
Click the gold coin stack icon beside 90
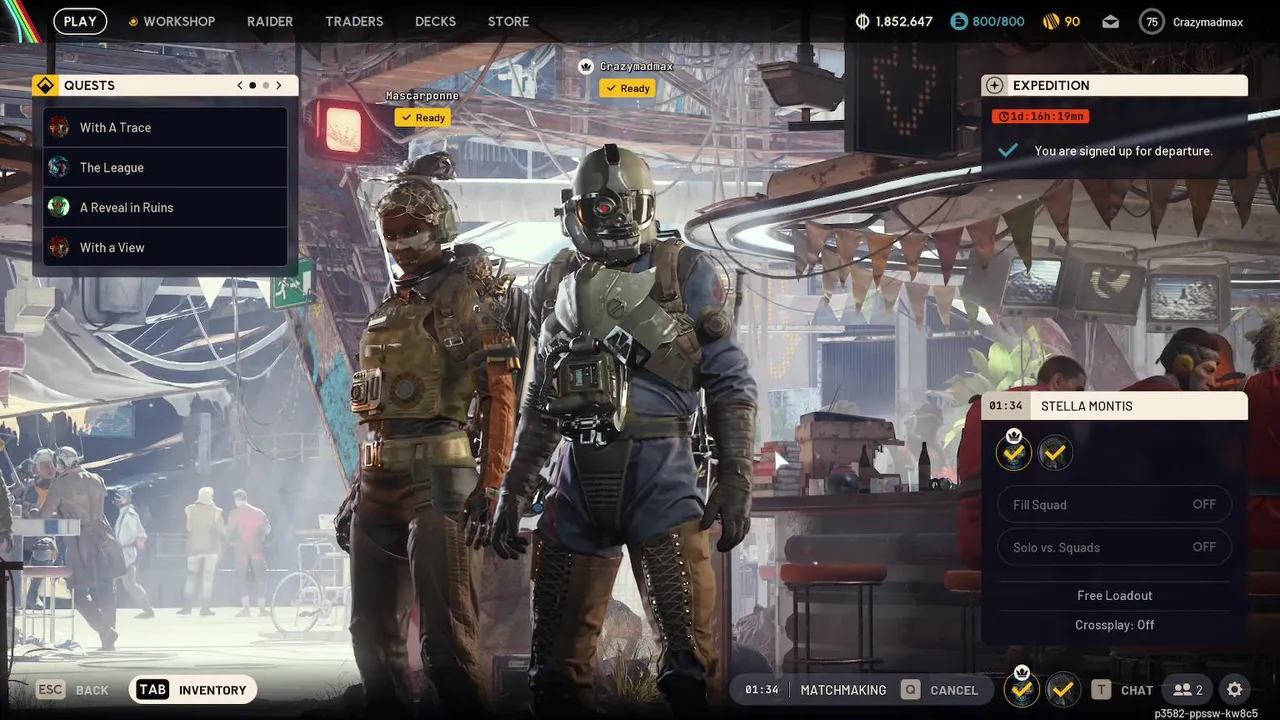coord(1050,21)
